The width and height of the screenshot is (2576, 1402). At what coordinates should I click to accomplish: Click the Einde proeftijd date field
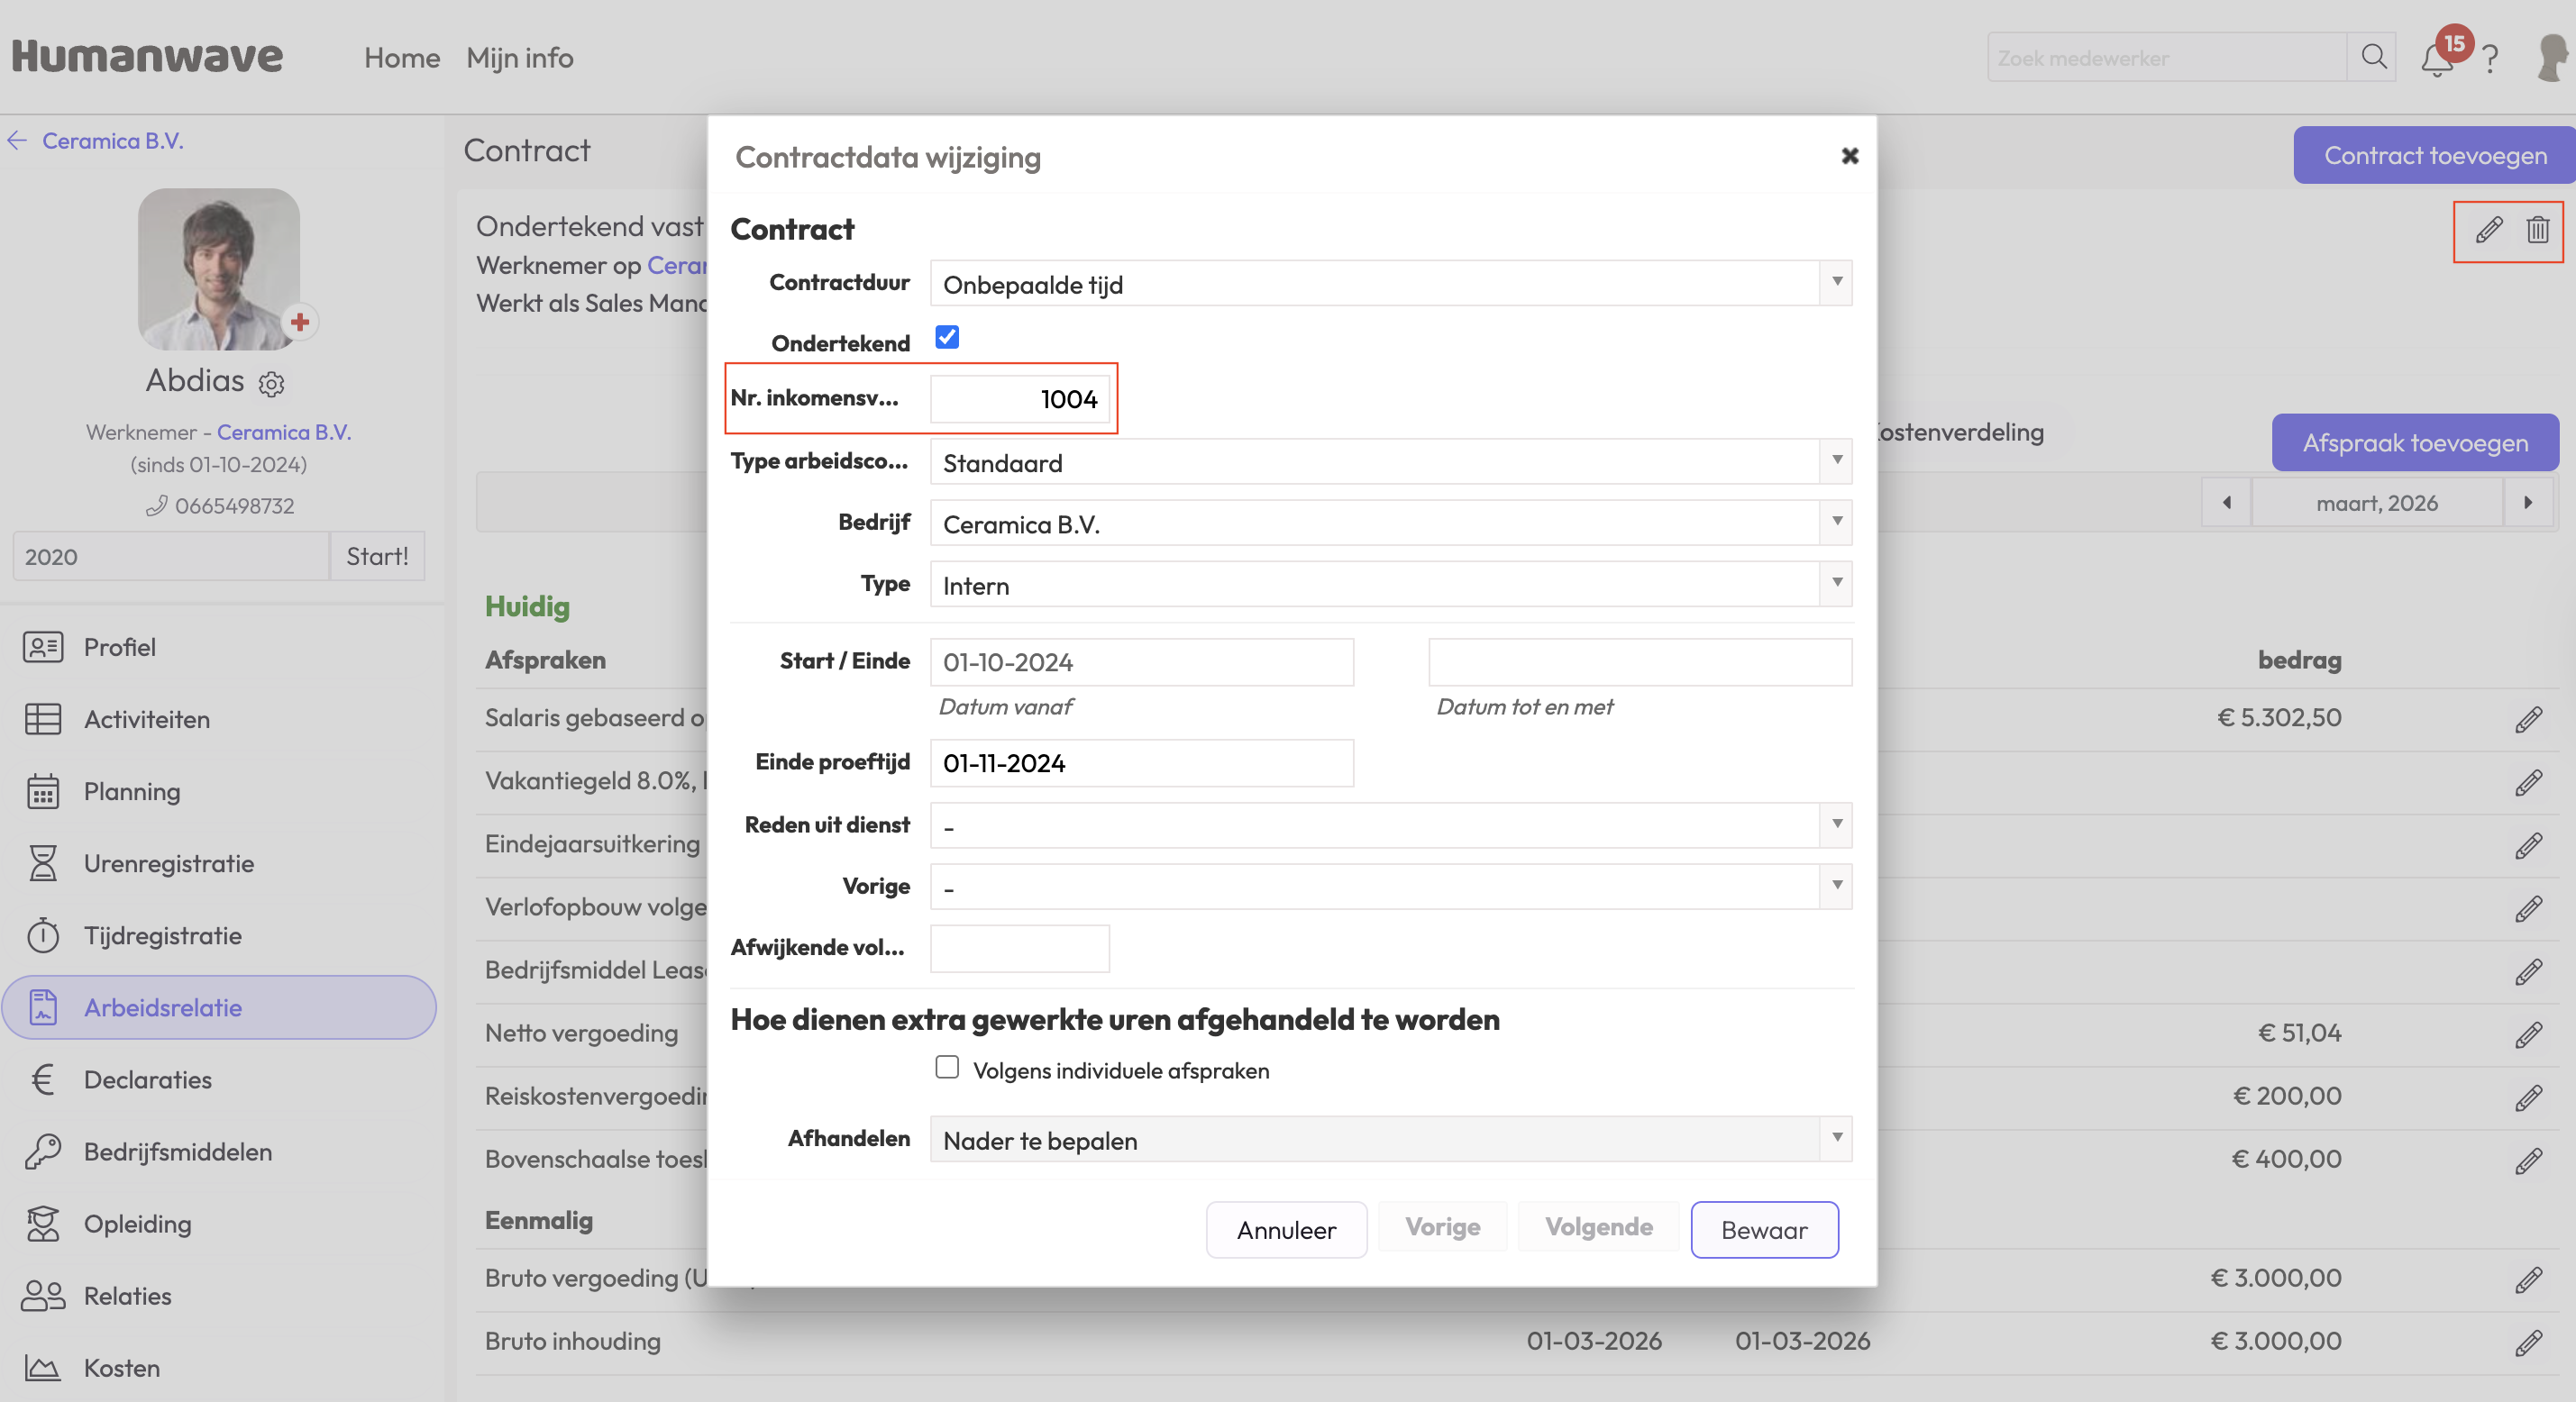pyautogui.click(x=1140, y=764)
